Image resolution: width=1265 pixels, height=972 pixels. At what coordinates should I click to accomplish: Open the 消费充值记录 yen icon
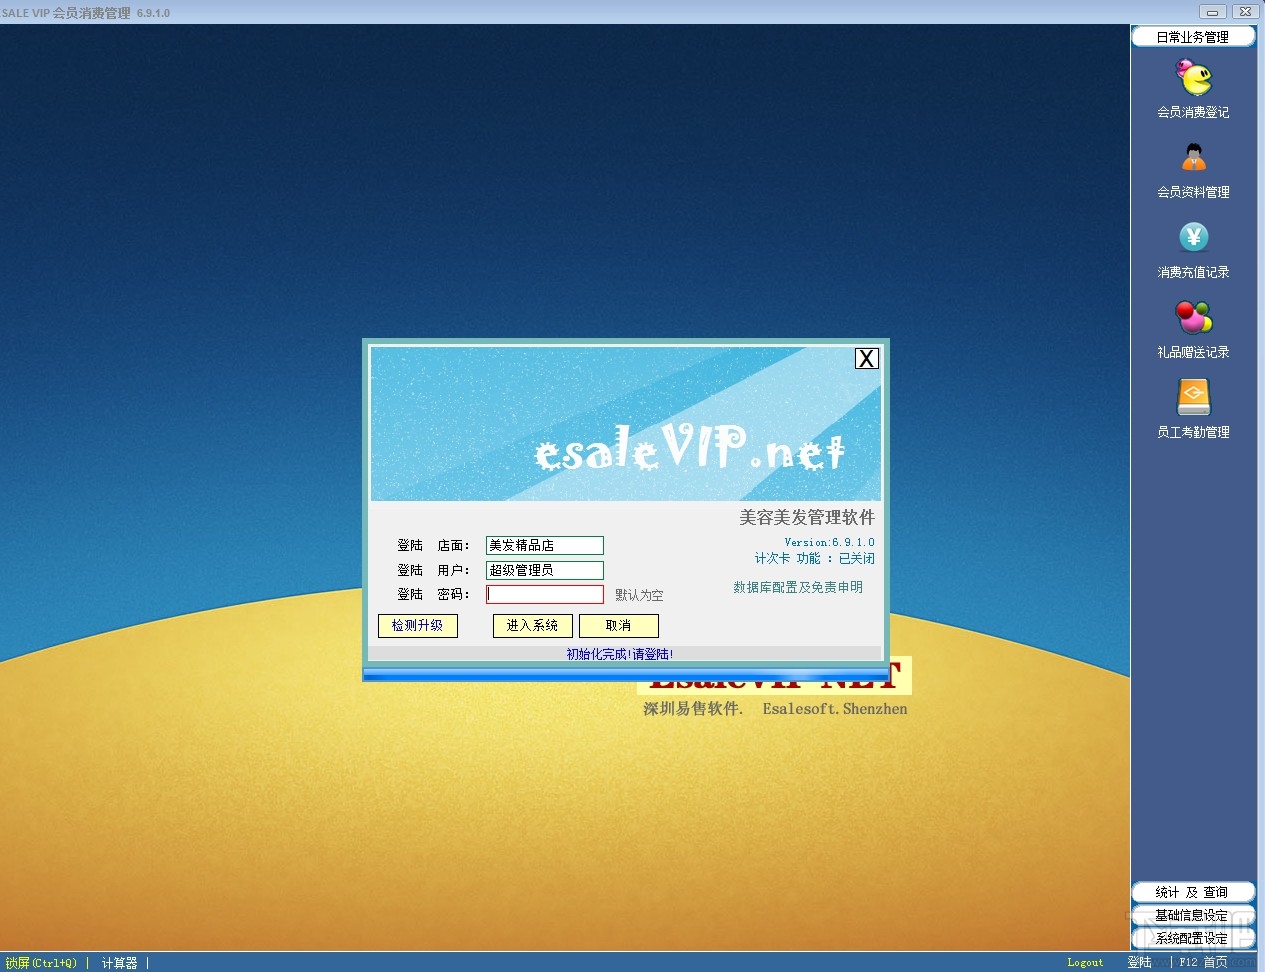pyautogui.click(x=1193, y=237)
